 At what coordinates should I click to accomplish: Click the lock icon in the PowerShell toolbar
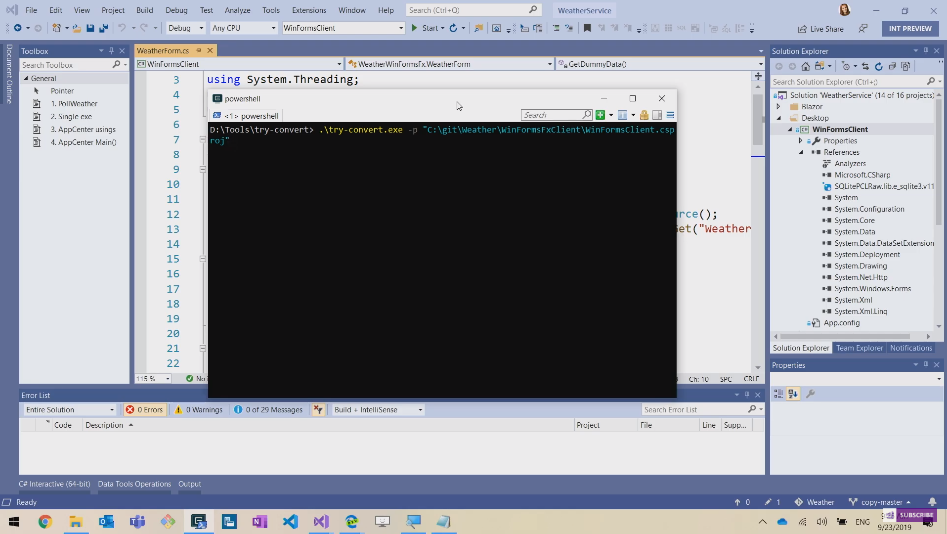coord(644,115)
